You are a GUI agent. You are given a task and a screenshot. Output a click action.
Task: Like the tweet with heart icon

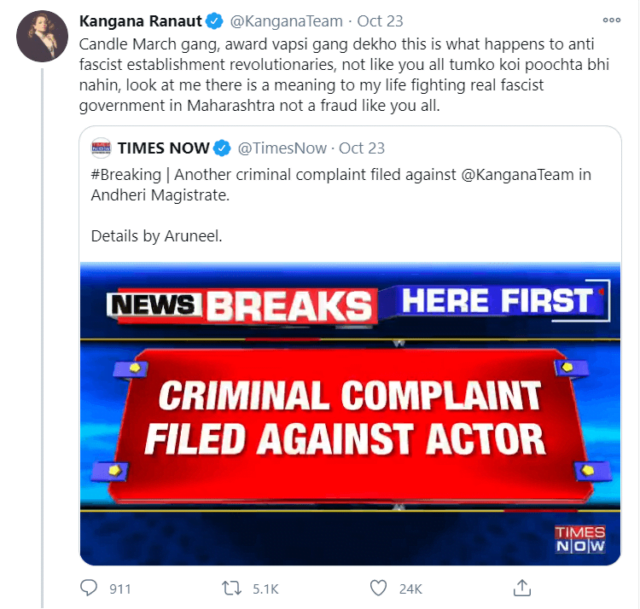378,588
